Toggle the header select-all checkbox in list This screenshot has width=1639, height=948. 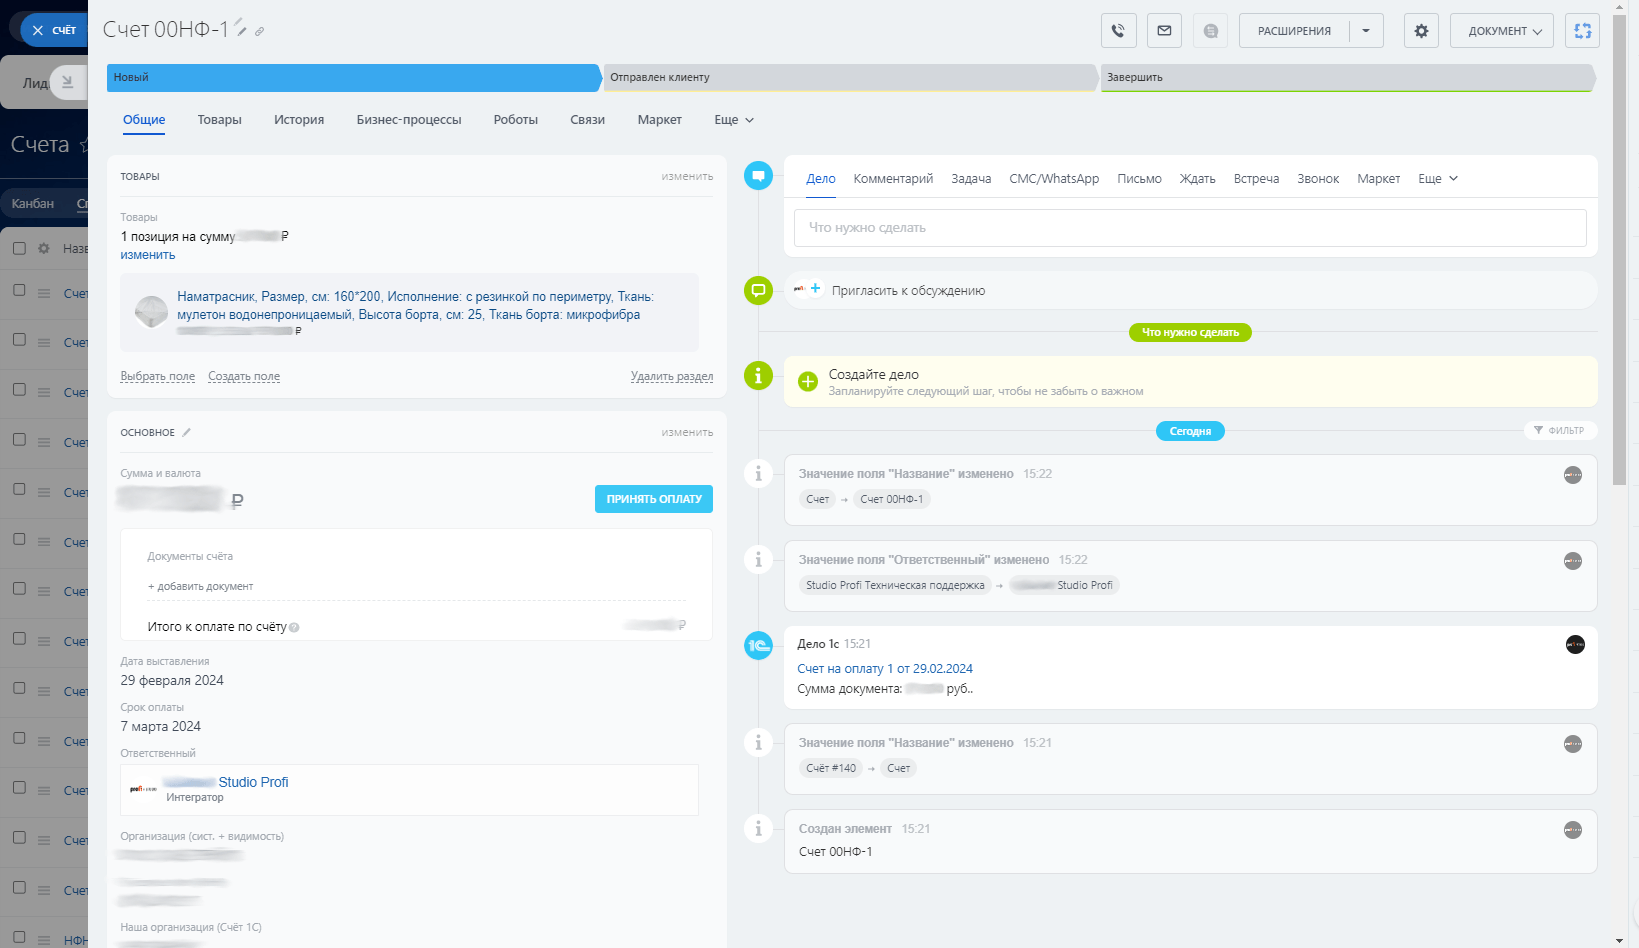(19, 248)
